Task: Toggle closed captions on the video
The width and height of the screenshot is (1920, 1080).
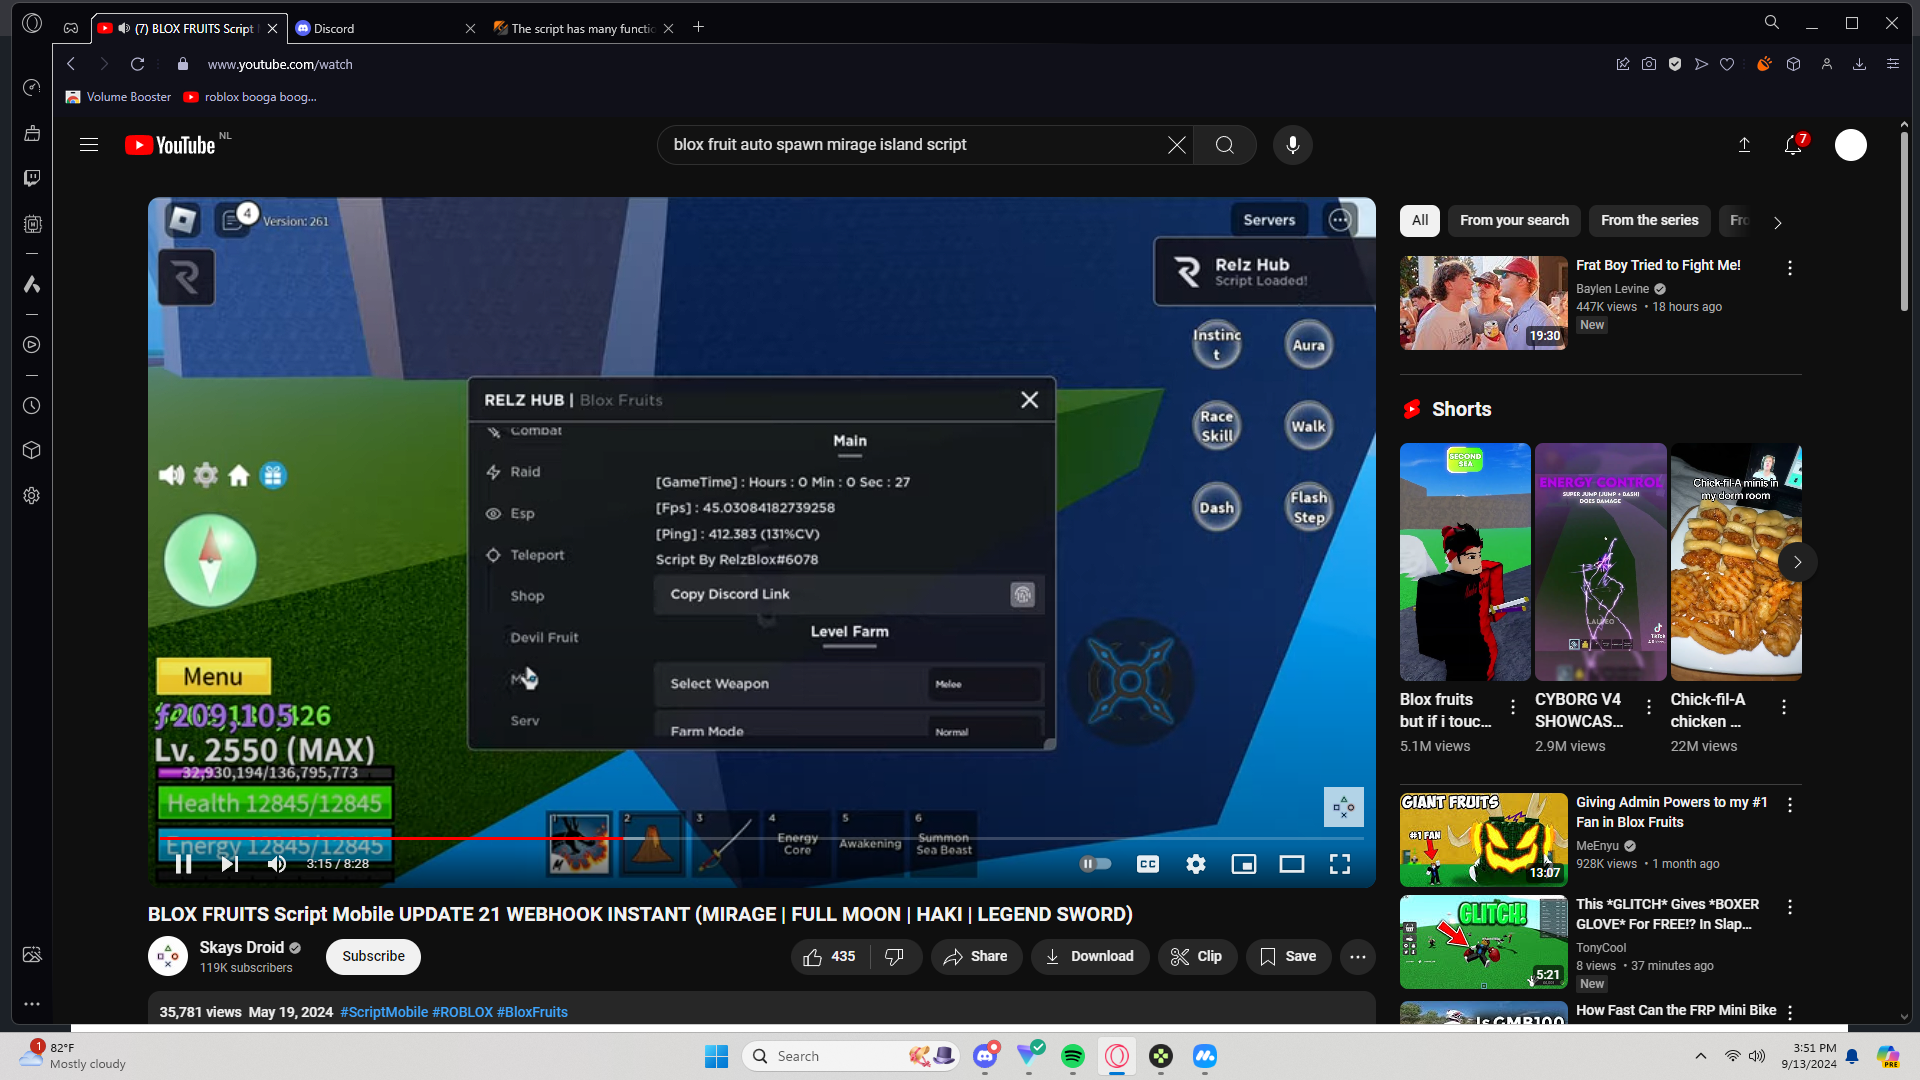Action: coord(1148,864)
